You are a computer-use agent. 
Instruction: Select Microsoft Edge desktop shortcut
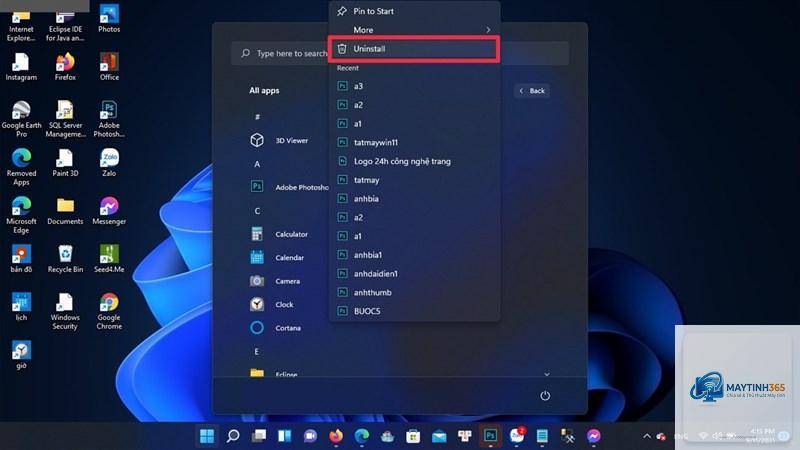[21, 215]
